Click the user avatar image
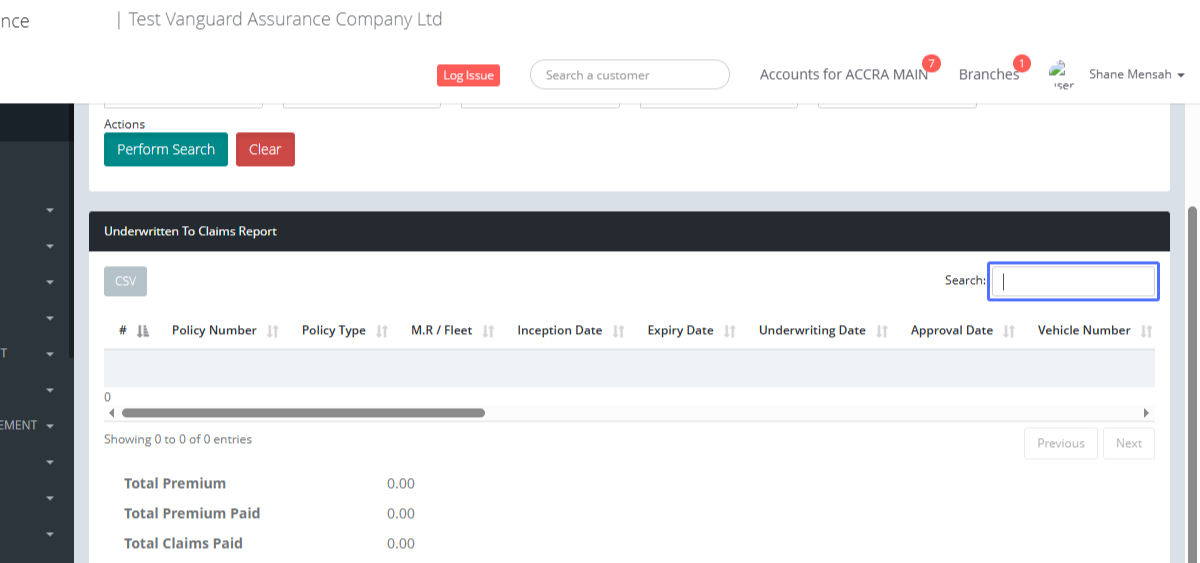Viewport: 1200px width, 563px height. point(1060,75)
